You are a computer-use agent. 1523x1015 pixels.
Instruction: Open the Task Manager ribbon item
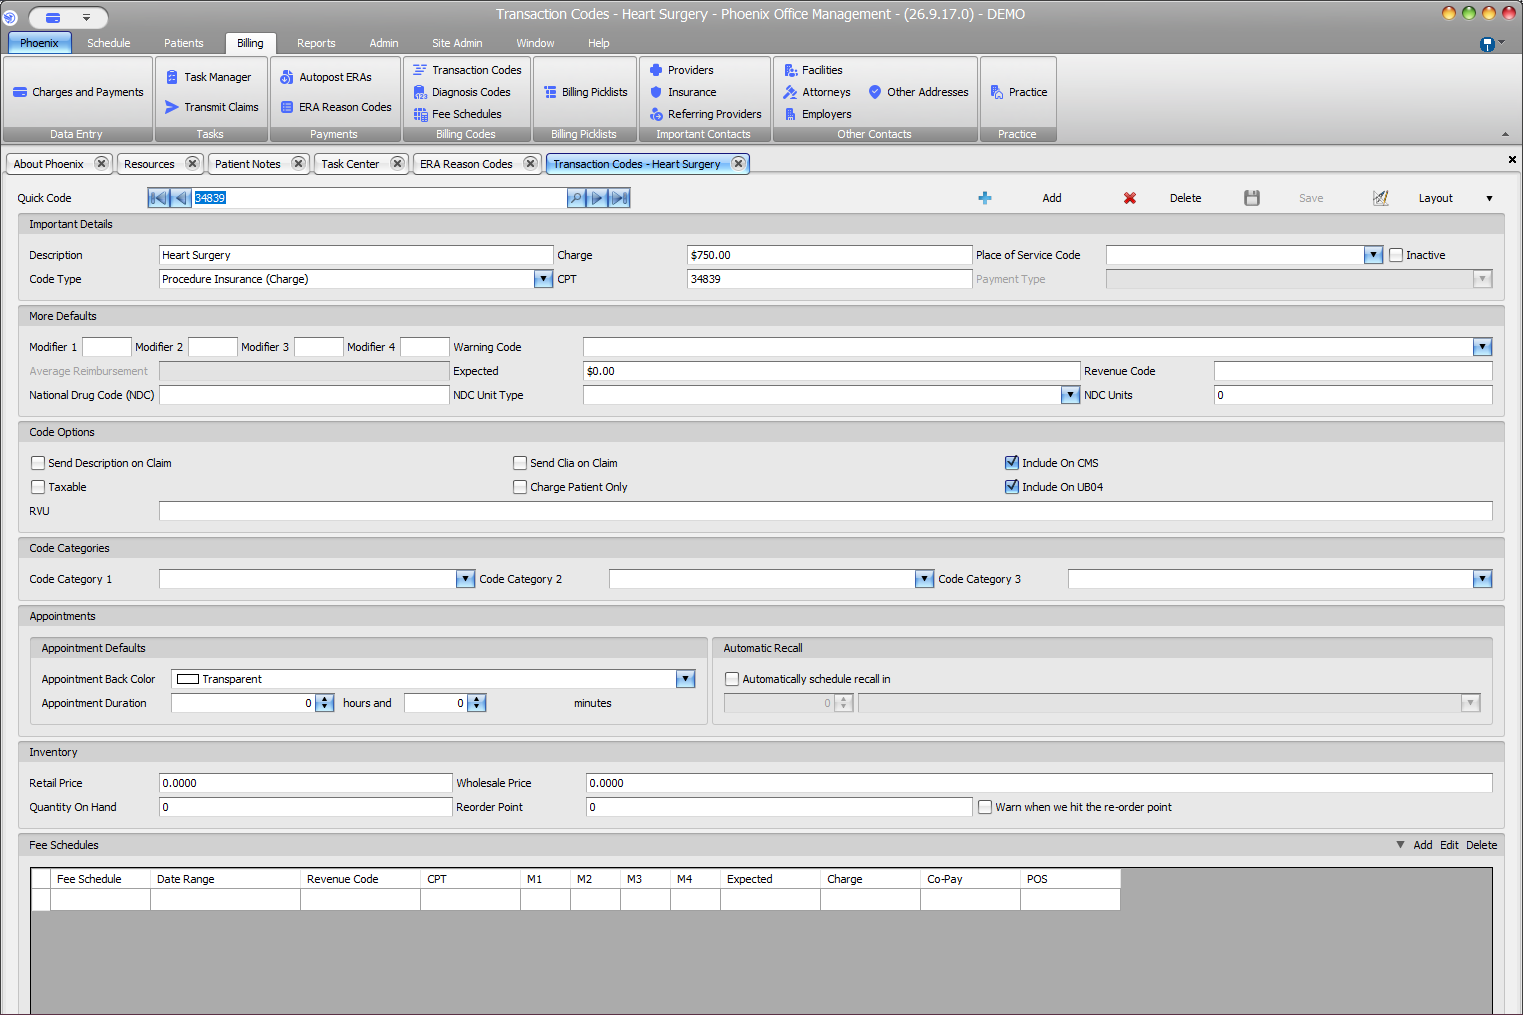click(208, 77)
